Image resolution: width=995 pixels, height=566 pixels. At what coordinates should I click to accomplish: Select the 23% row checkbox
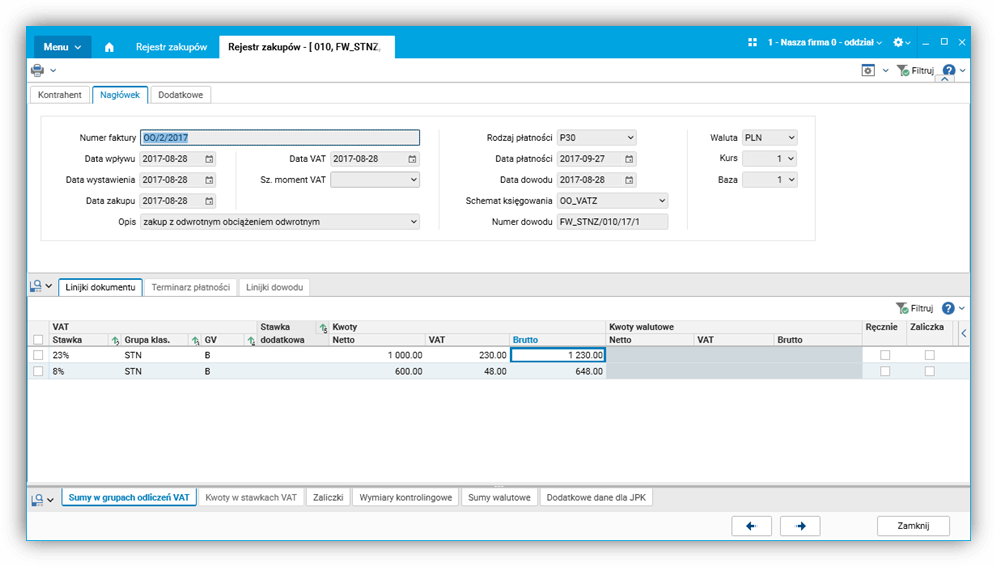pos(38,355)
